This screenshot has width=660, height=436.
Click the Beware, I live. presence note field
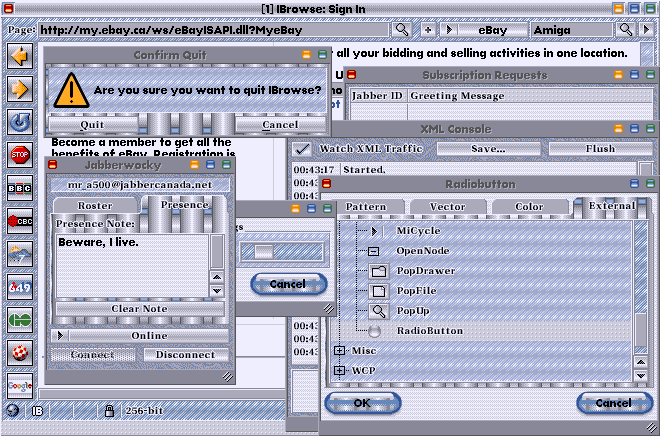132,266
